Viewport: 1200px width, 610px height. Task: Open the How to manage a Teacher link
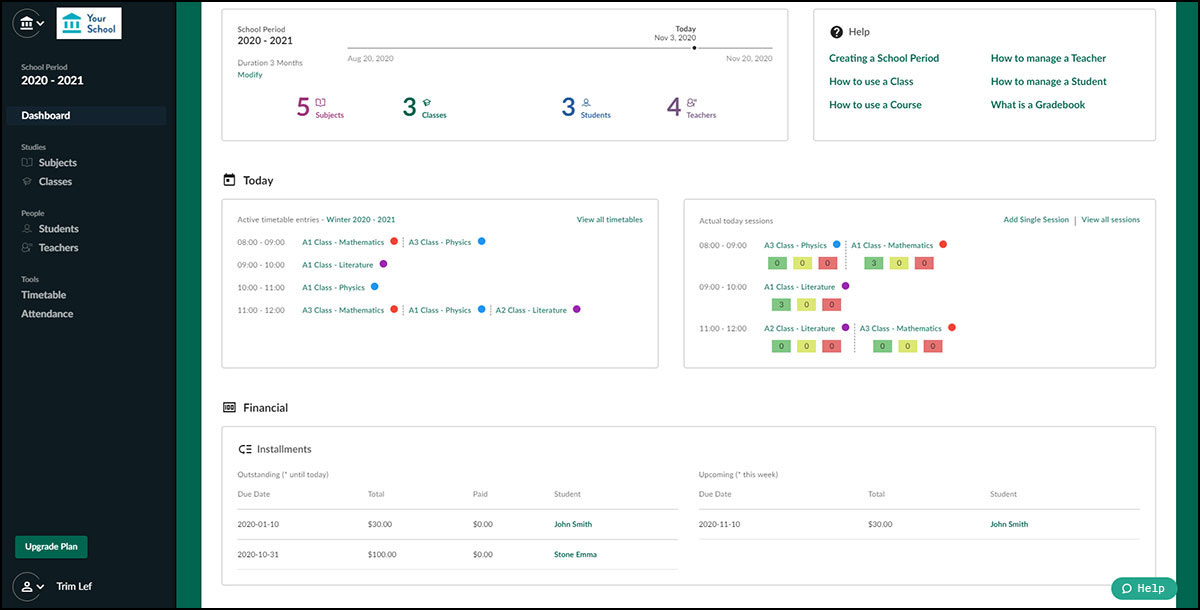point(1048,58)
